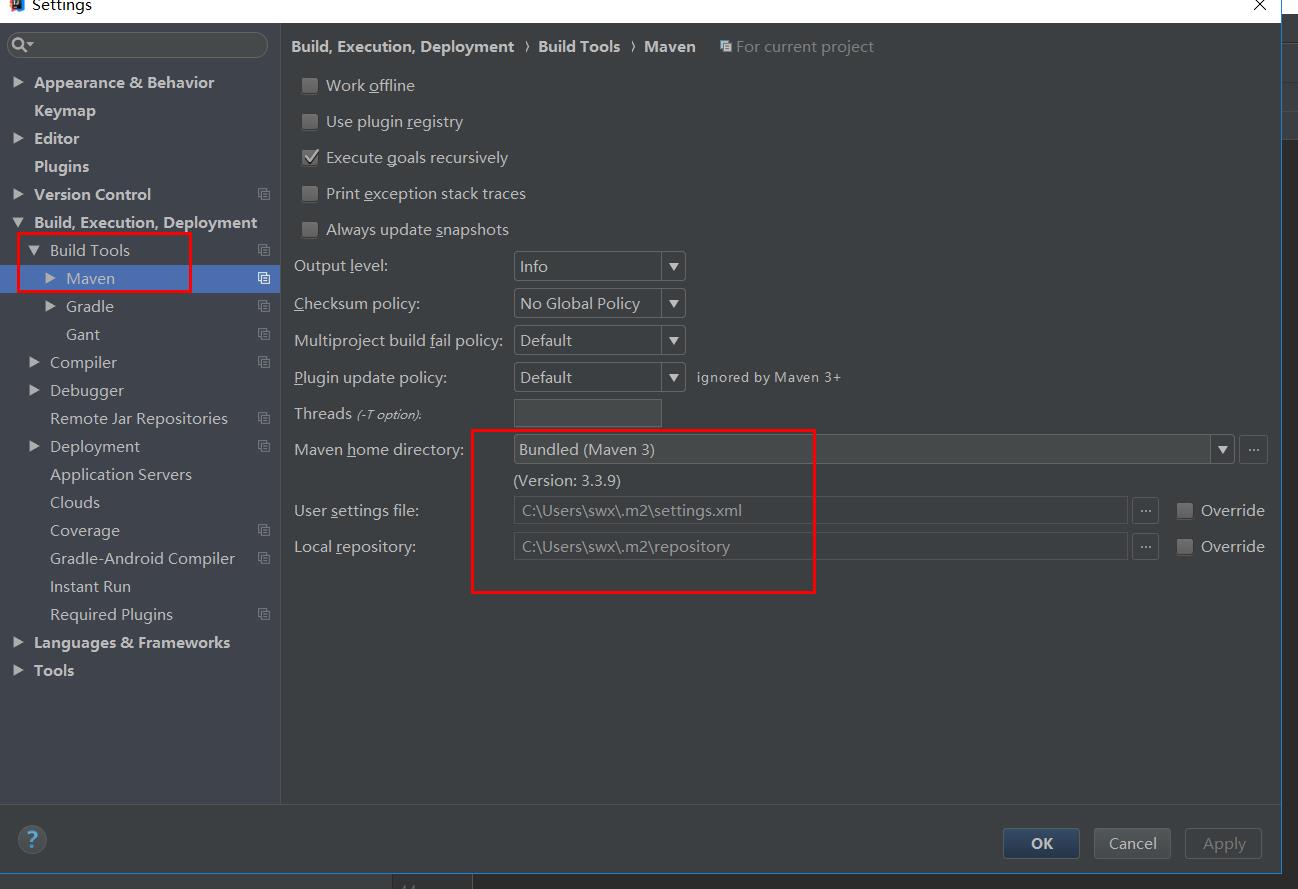Collapse the Build, Execution, Deployment arrow
This screenshot has width=1298, height=889.
point(18,222)
